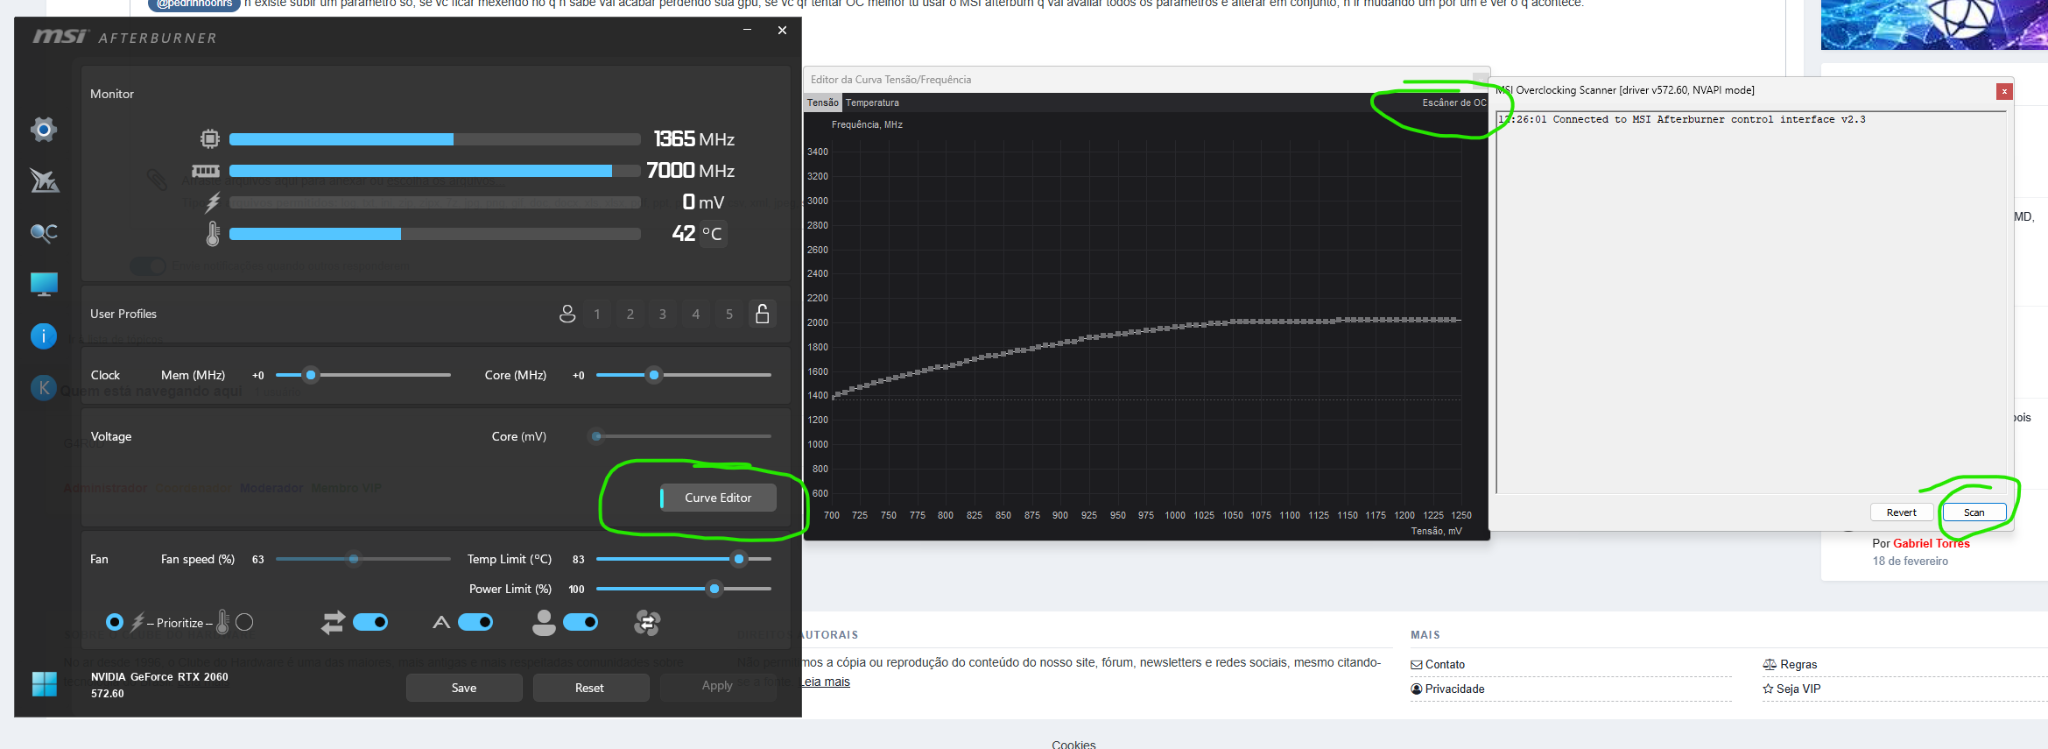Adjust the Temp Limit (°C) slider
2048x749 pixels.
pos(683,559)
